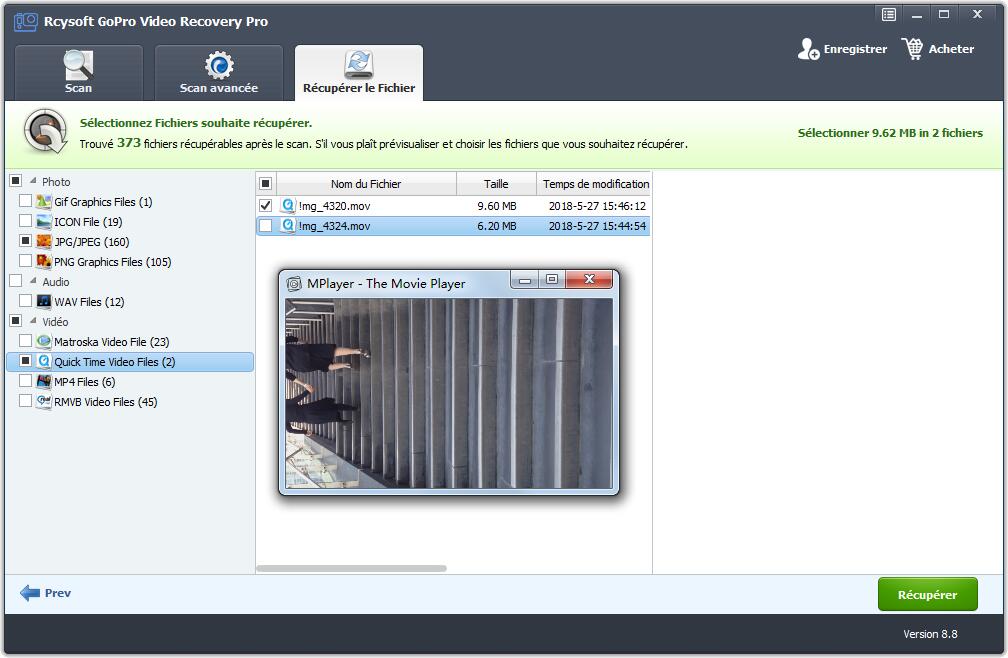The image size is (1008, 658).
Task: Collapse the Photo category tree
Action: (x=32, y=182)
